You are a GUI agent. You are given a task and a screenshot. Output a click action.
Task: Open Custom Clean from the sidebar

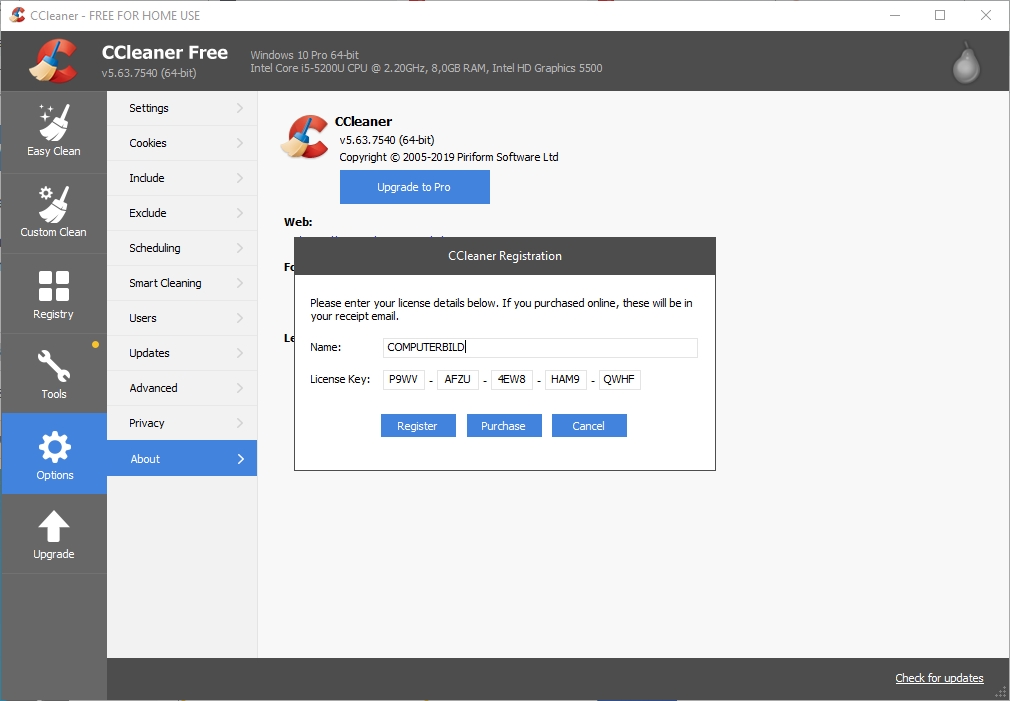tap(53, 203)
